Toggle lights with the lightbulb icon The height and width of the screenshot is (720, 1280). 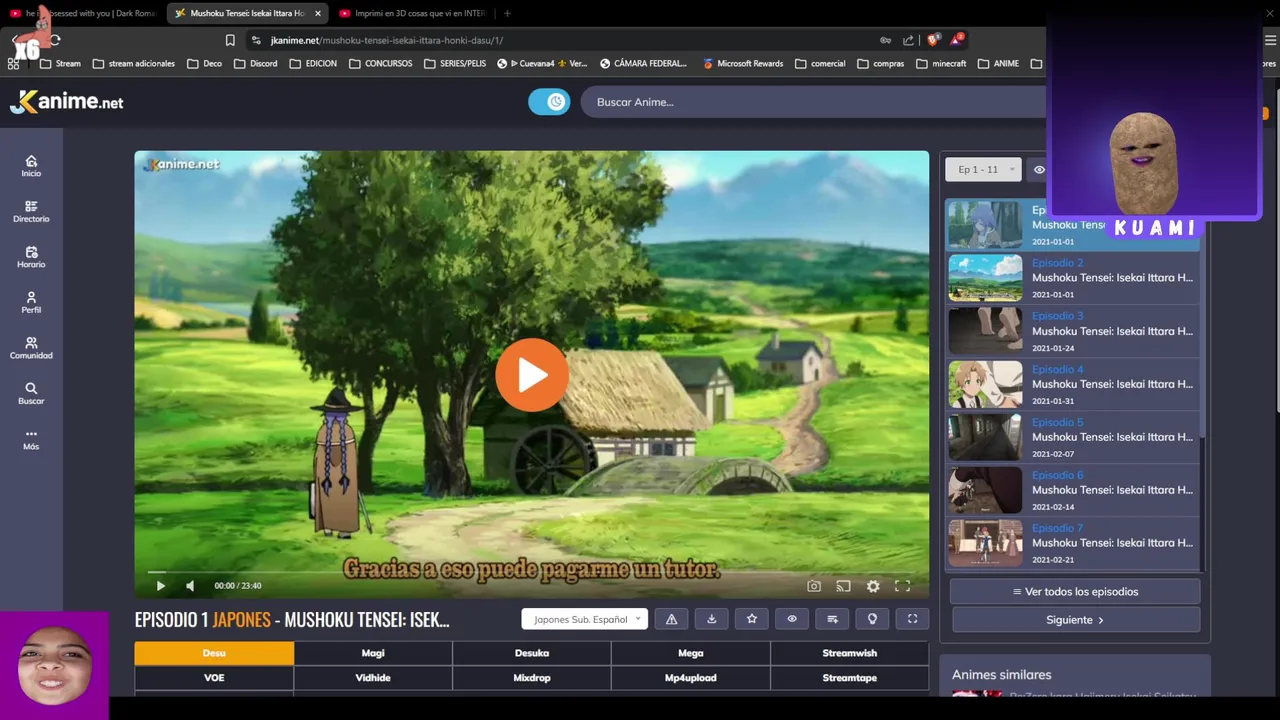872,619
